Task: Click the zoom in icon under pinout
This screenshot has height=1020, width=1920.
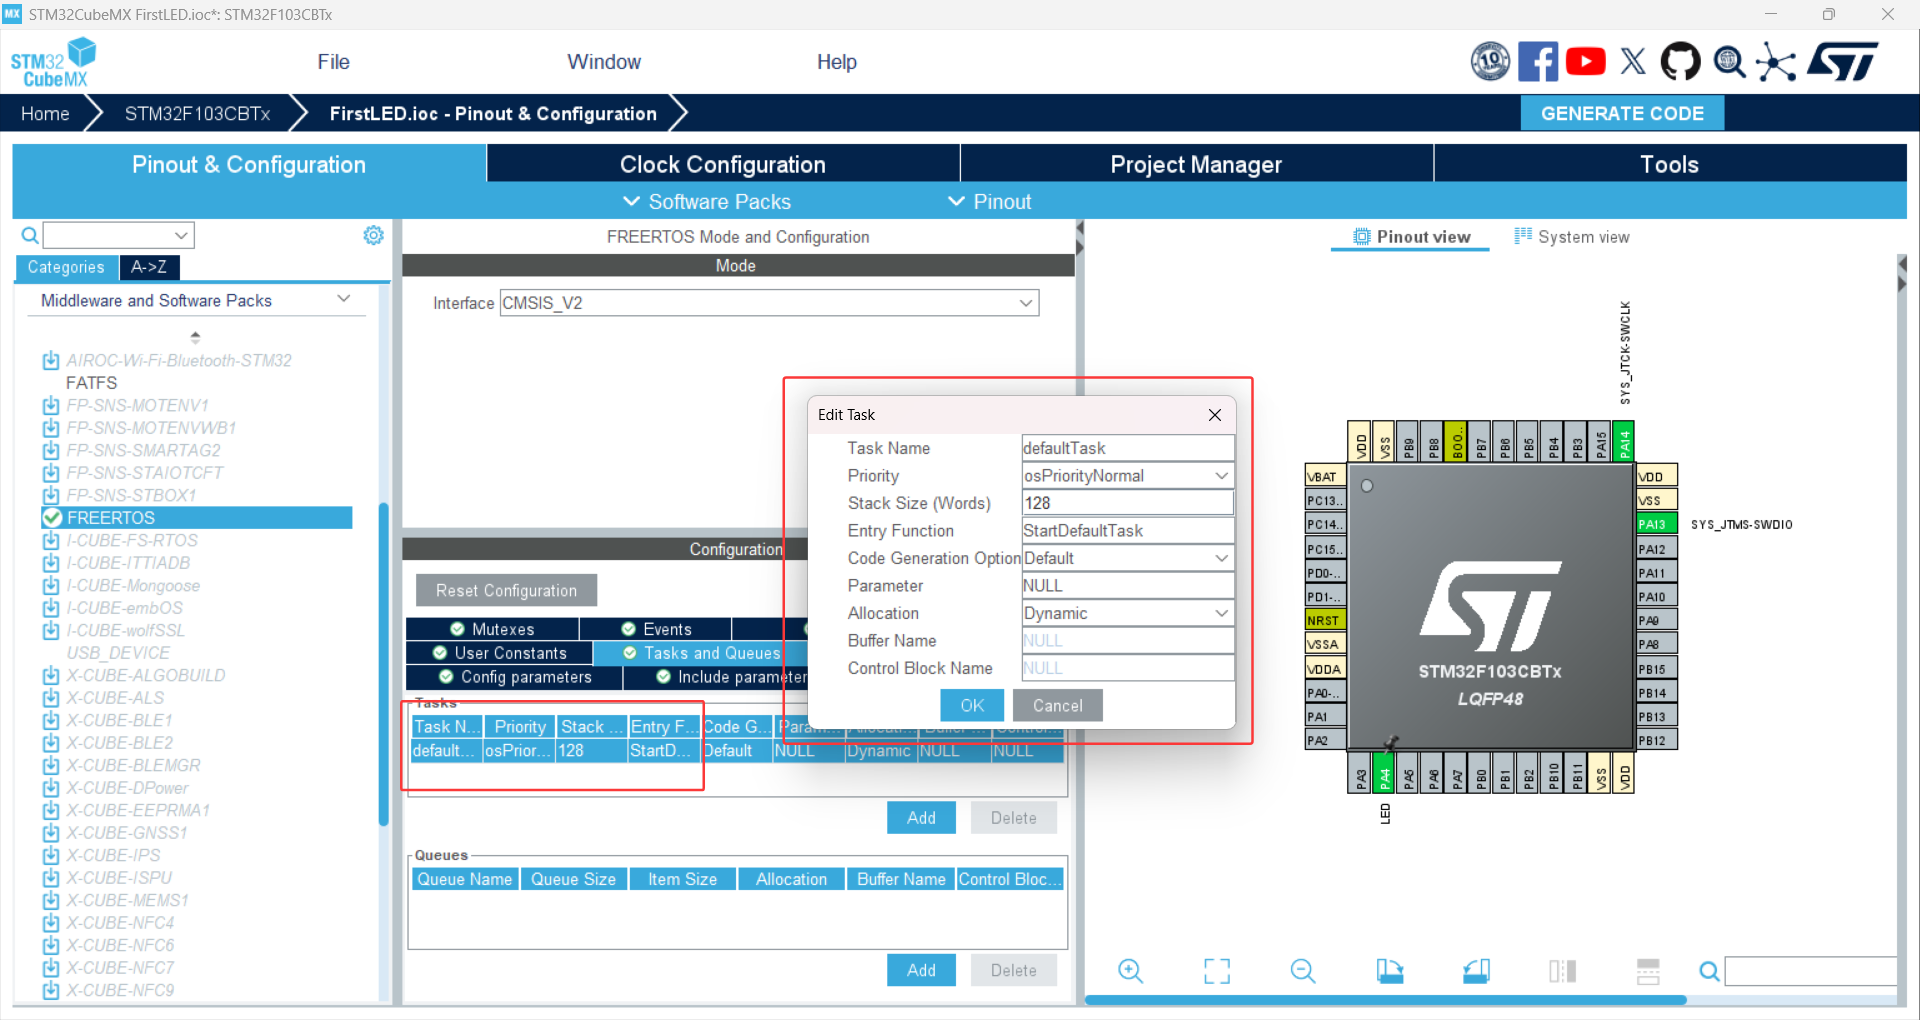Action: tap(1130, 971)
